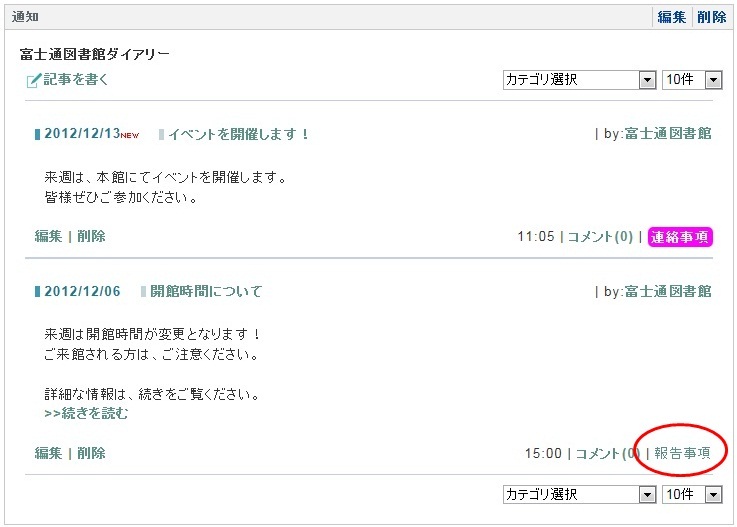Click the magenta 連絡事項 category tag
The height and width of the screenshot is (527, 737).
(680, 237)
